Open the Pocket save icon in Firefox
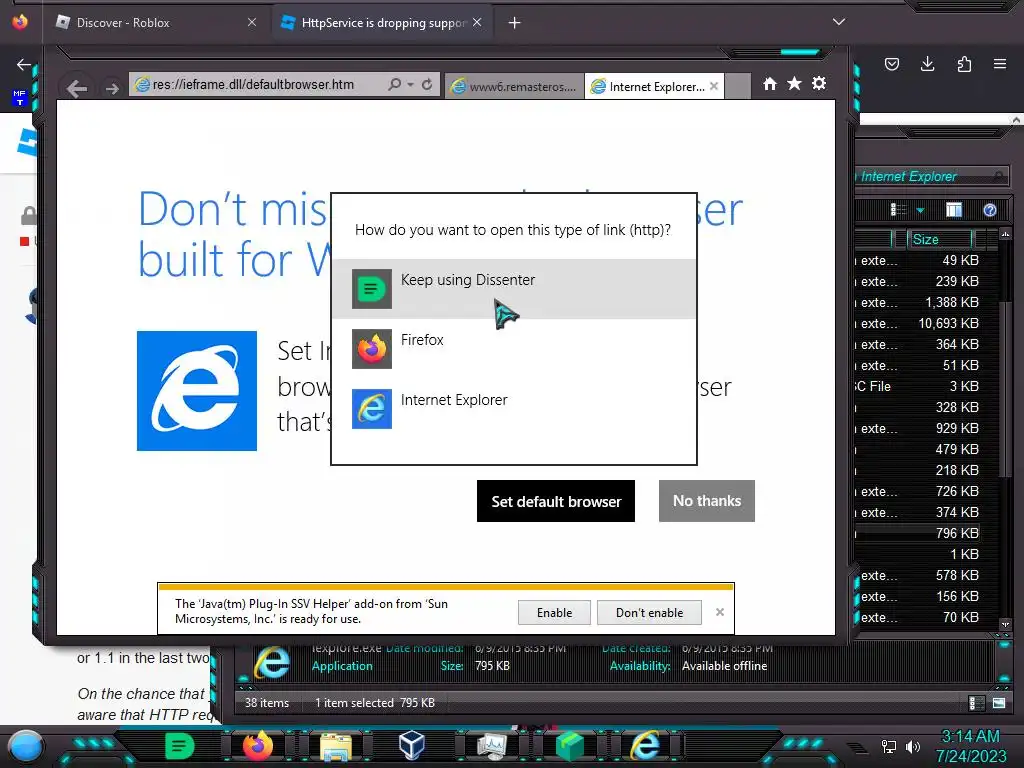The width and height of the screenshot is (1024, 768). point(892,64)
